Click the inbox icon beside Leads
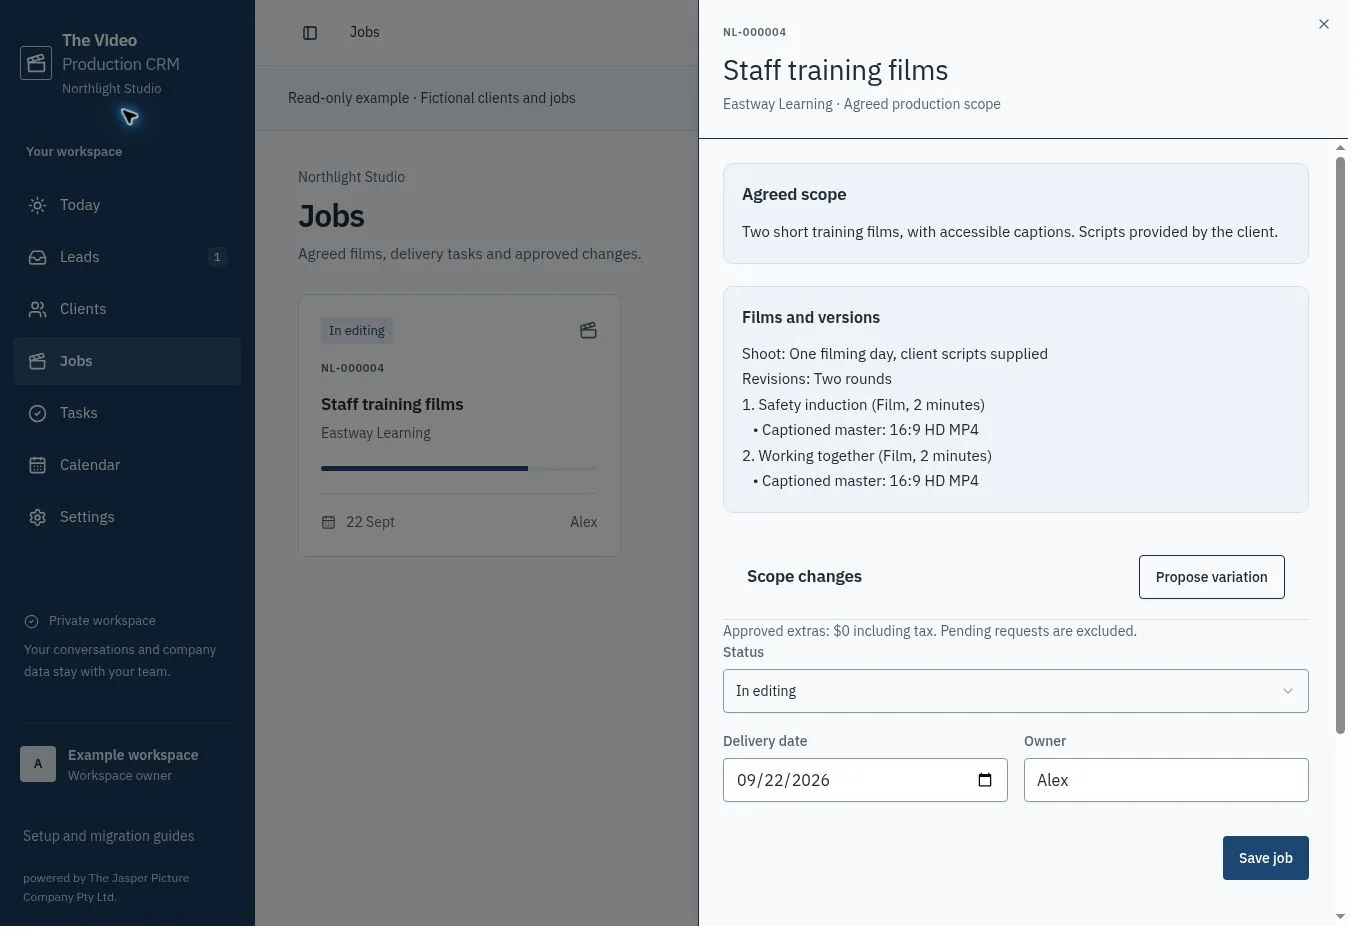Image resolution: width=1363 pixels, height=936 pixels. [x=37, y=257]
